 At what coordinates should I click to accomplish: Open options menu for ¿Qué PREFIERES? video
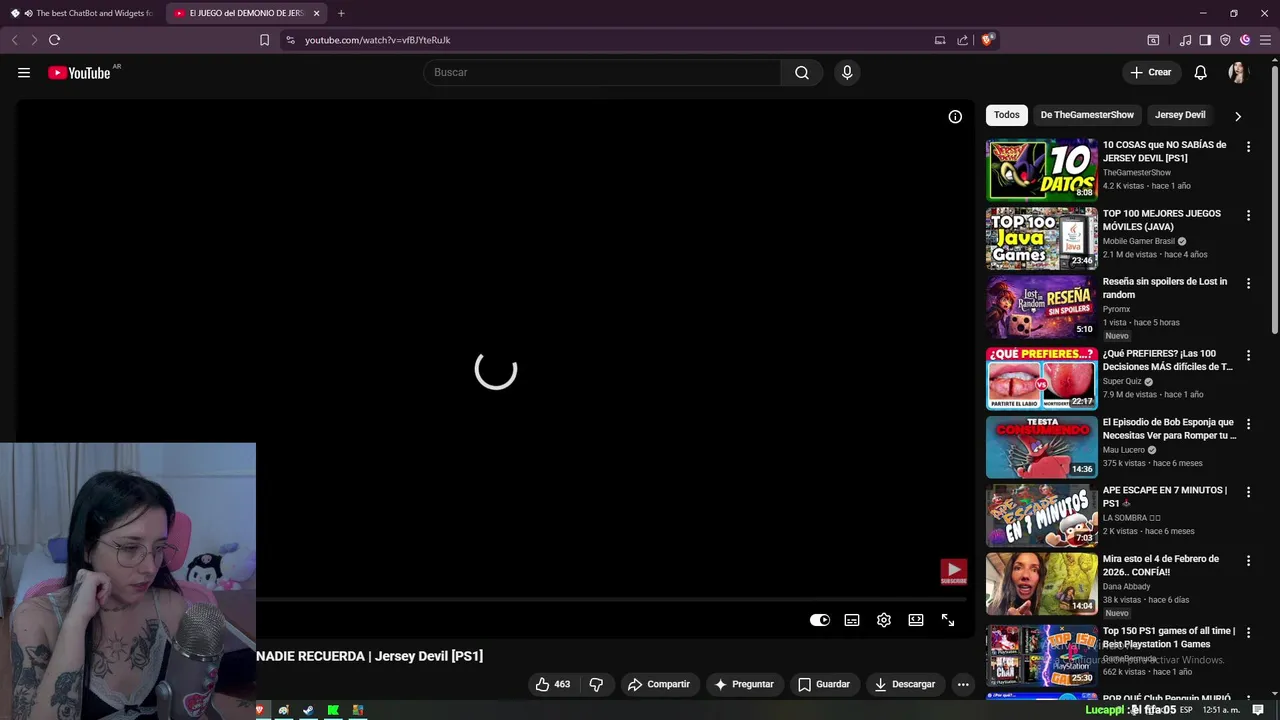(1248, 355)
